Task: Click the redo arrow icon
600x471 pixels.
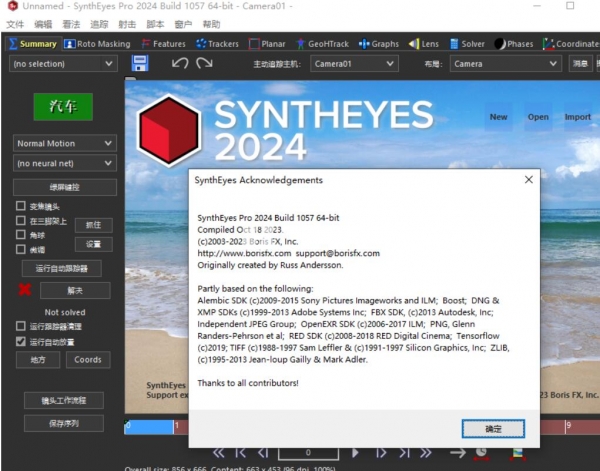Action: 204,63
